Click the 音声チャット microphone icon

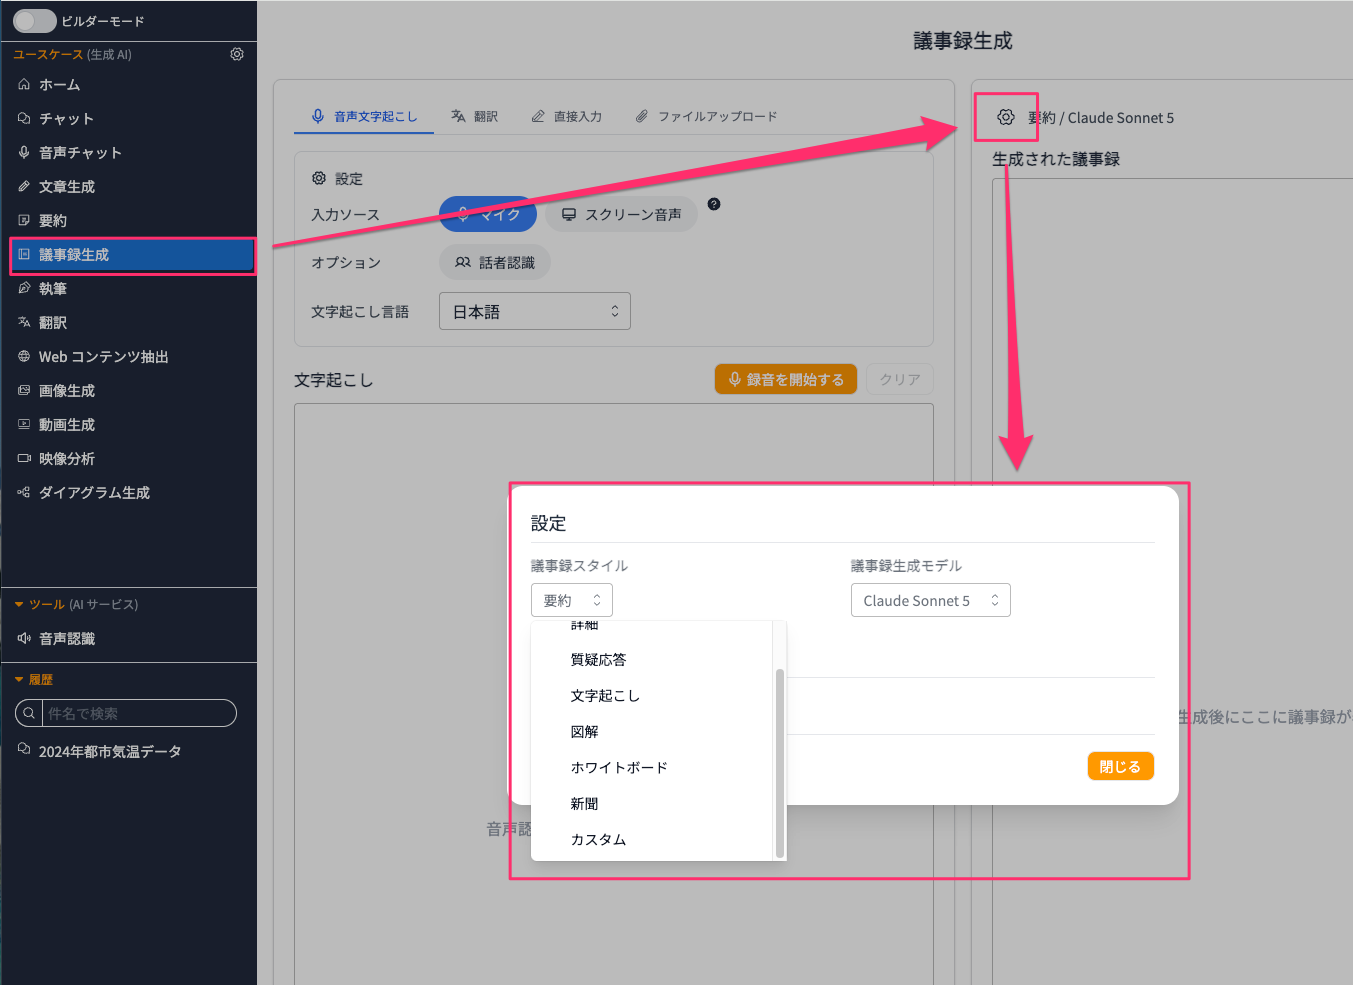click(x=24, y=152)
